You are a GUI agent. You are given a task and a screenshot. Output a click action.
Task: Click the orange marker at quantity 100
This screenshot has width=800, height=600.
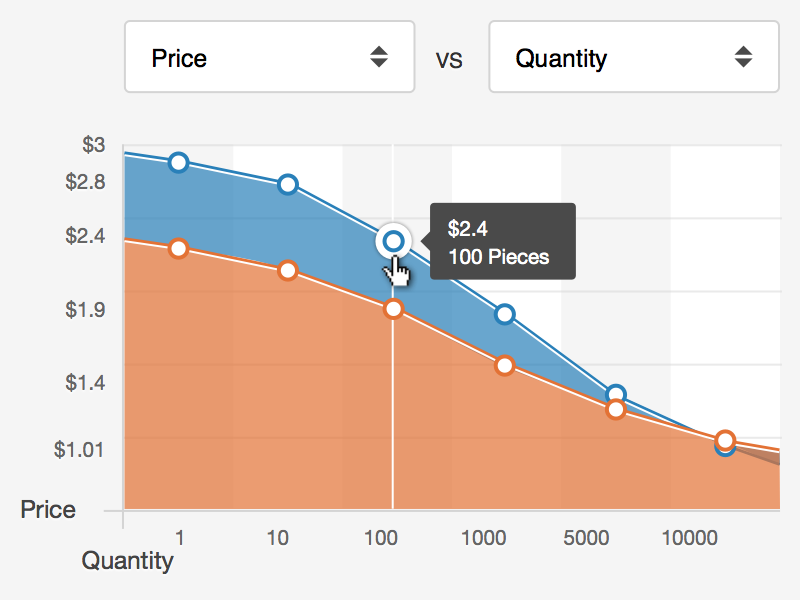coord(392,309)
